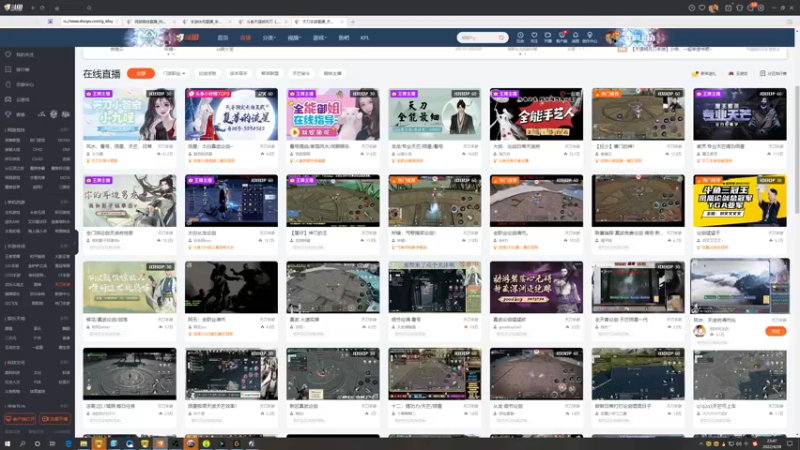Open the 视频 dropdown in the top navigation
This screenshot has height=450, width=800.
(x=294, y=38)
